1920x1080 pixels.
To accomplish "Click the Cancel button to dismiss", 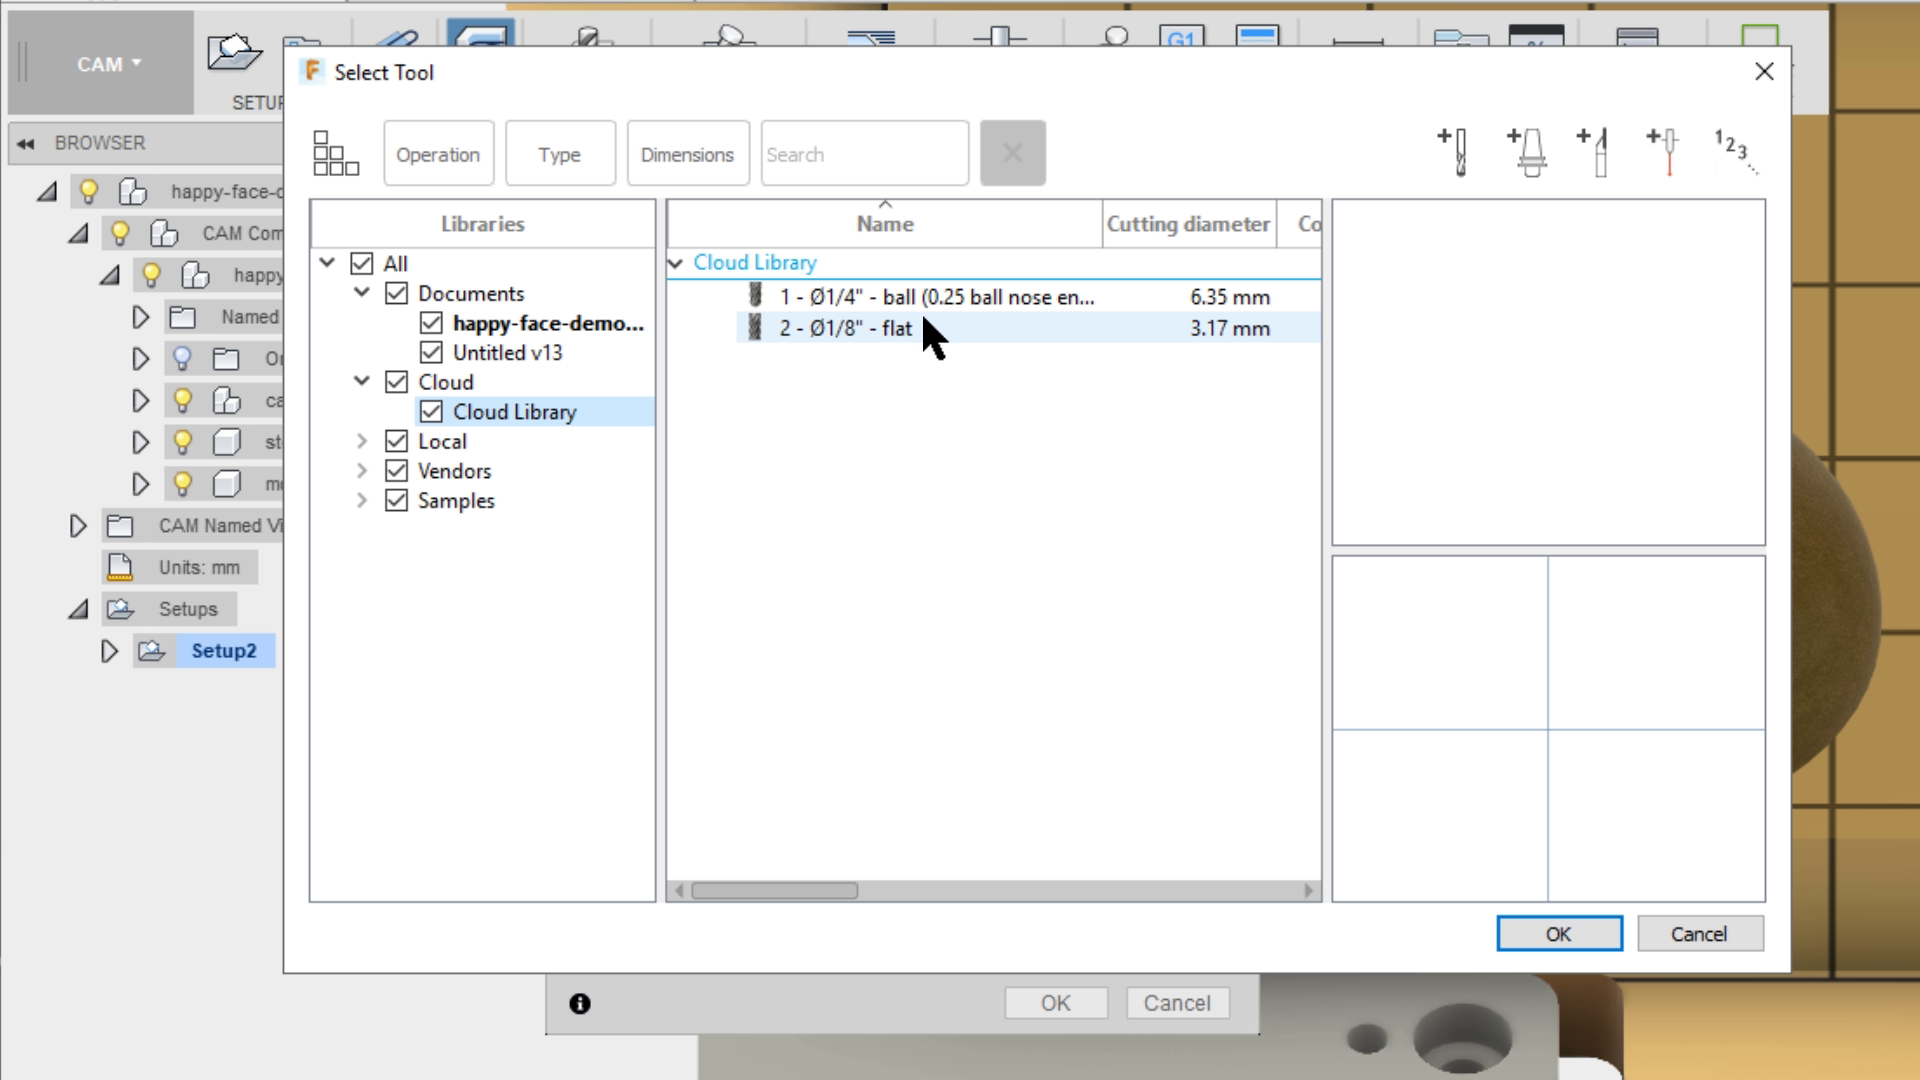I will click(x=1700, y=934).
